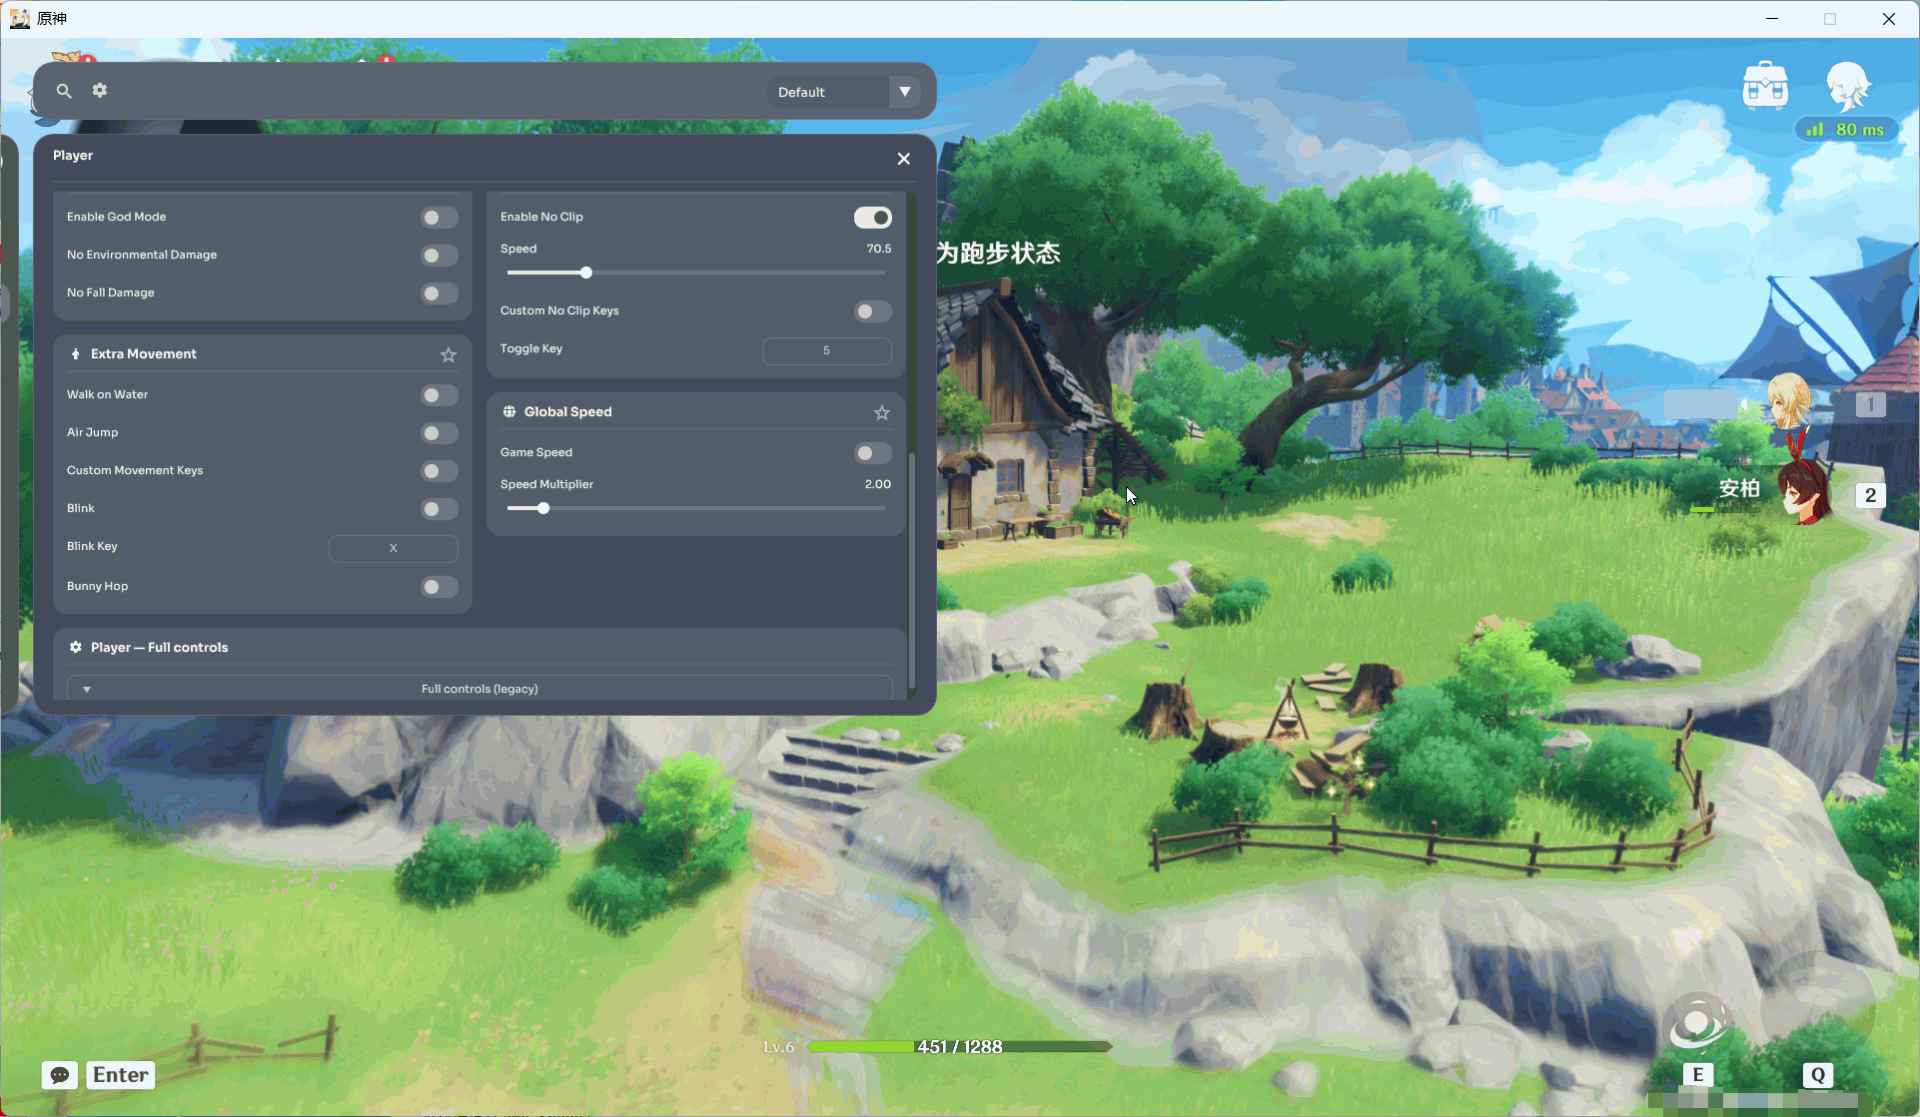Open the Default profile dropdown arrow
This screenshot has height=1117, width=1920.
905,91
